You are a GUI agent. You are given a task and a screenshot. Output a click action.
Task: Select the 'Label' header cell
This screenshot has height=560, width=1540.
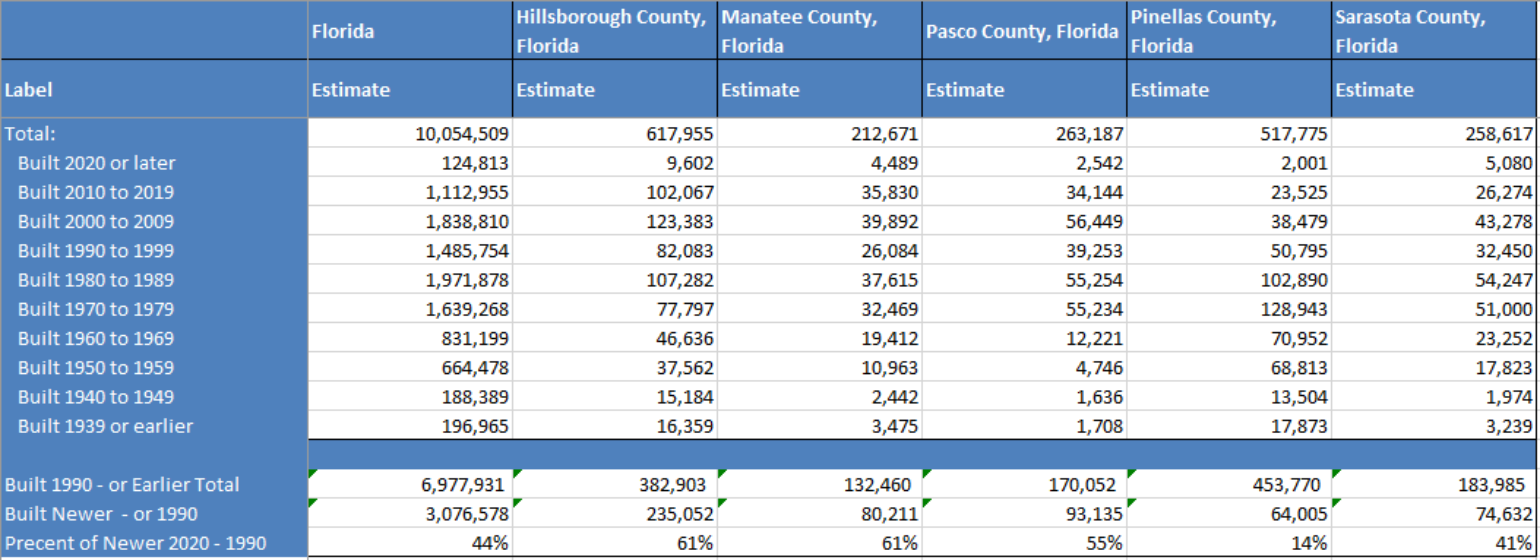tap(153, 89)
